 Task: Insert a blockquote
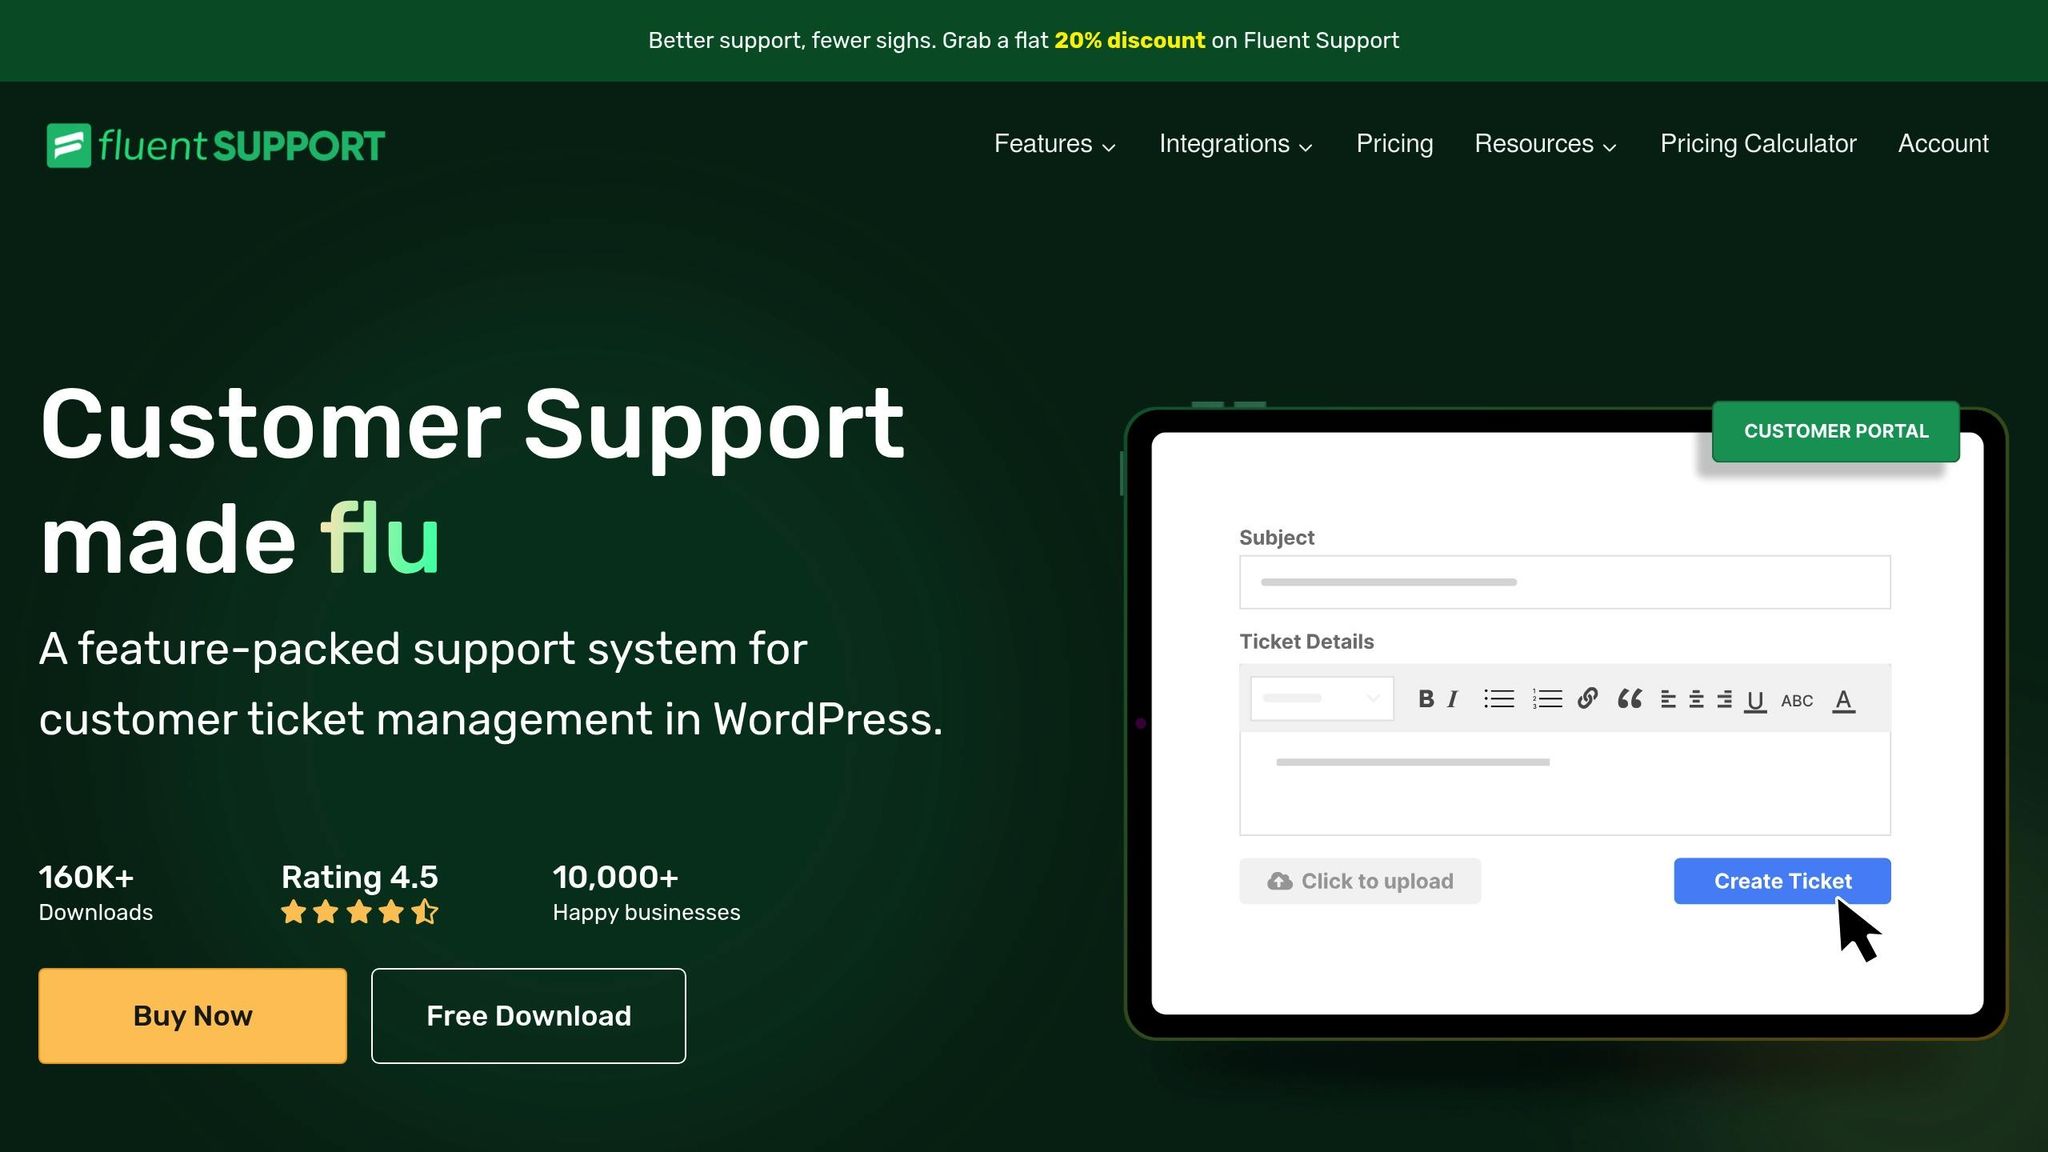1628,698
